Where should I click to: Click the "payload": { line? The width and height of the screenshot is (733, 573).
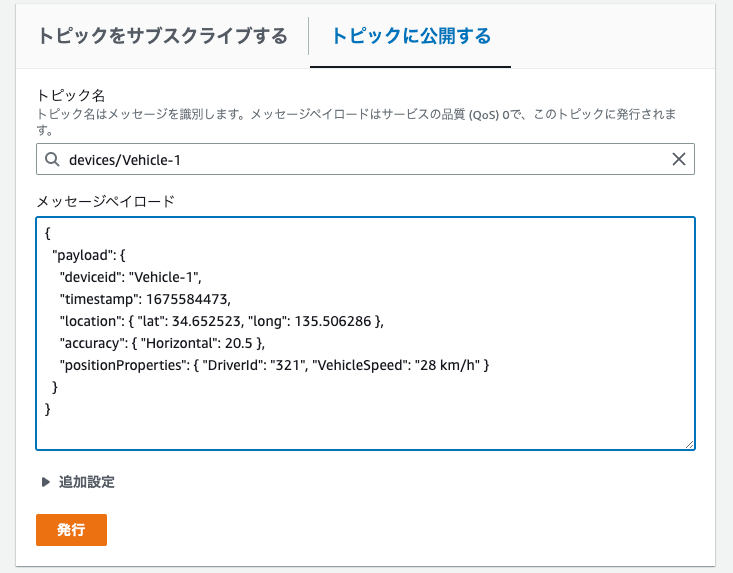pyautogui.click(x=89, y=255)
